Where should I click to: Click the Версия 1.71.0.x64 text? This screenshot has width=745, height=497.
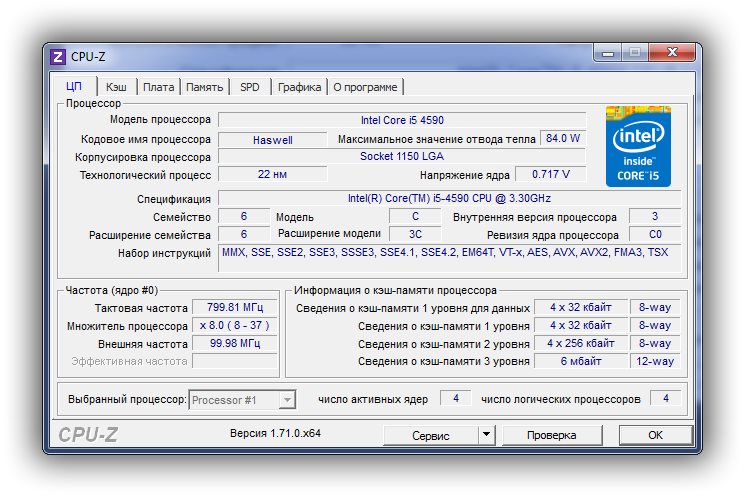(276, 433)
